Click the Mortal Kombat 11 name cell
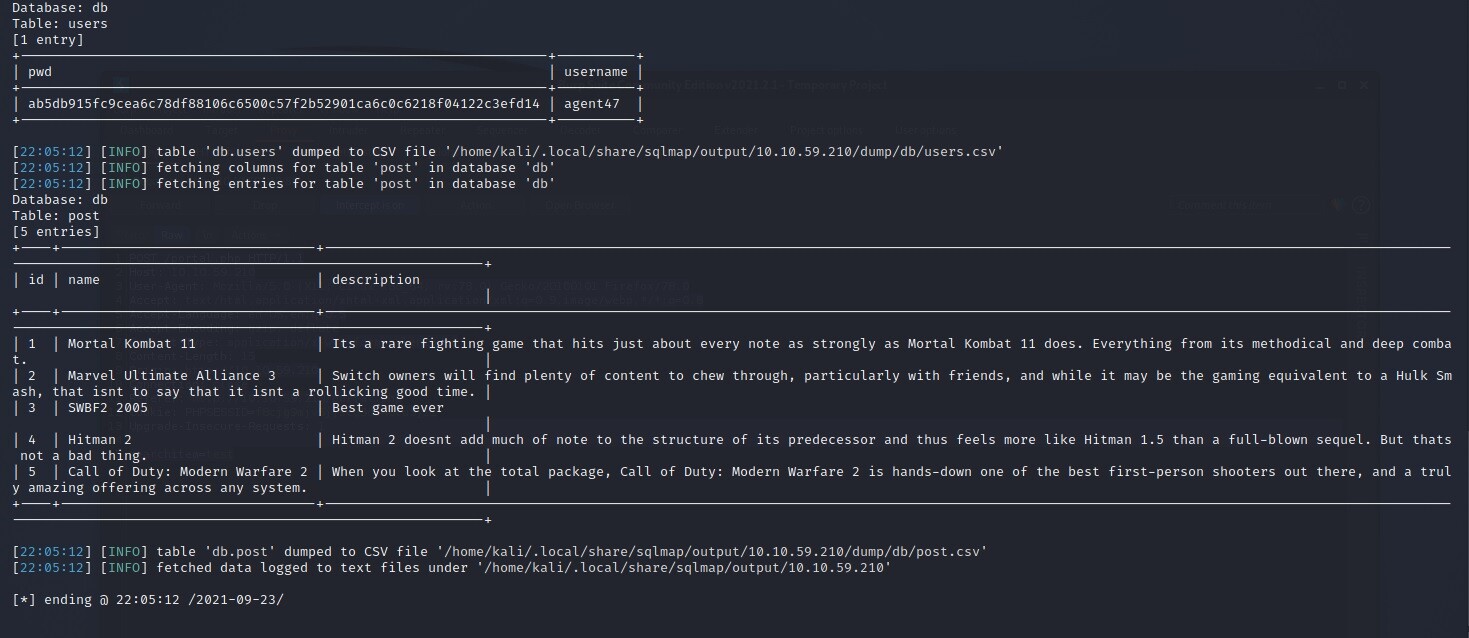1469x638 pixels. tap(132, 344)
